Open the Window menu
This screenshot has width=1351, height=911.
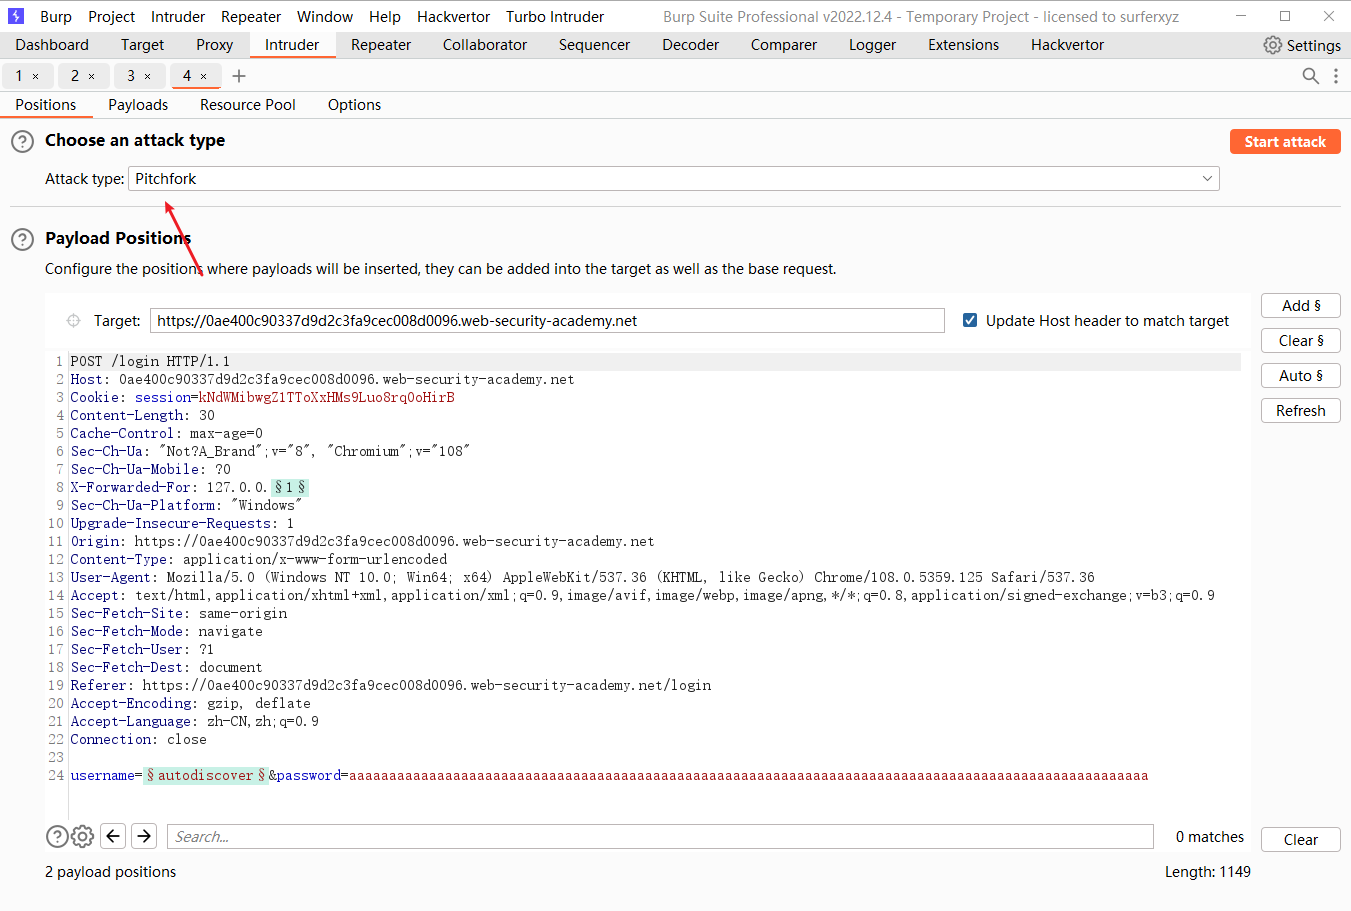[325, 17]
